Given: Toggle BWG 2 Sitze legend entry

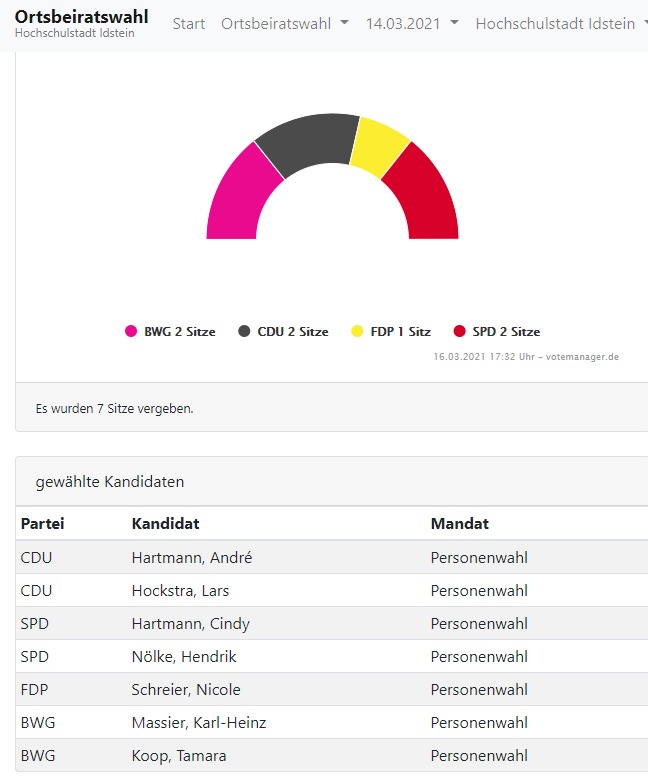Looking at the screenshot, I should (x=170, y=332).
